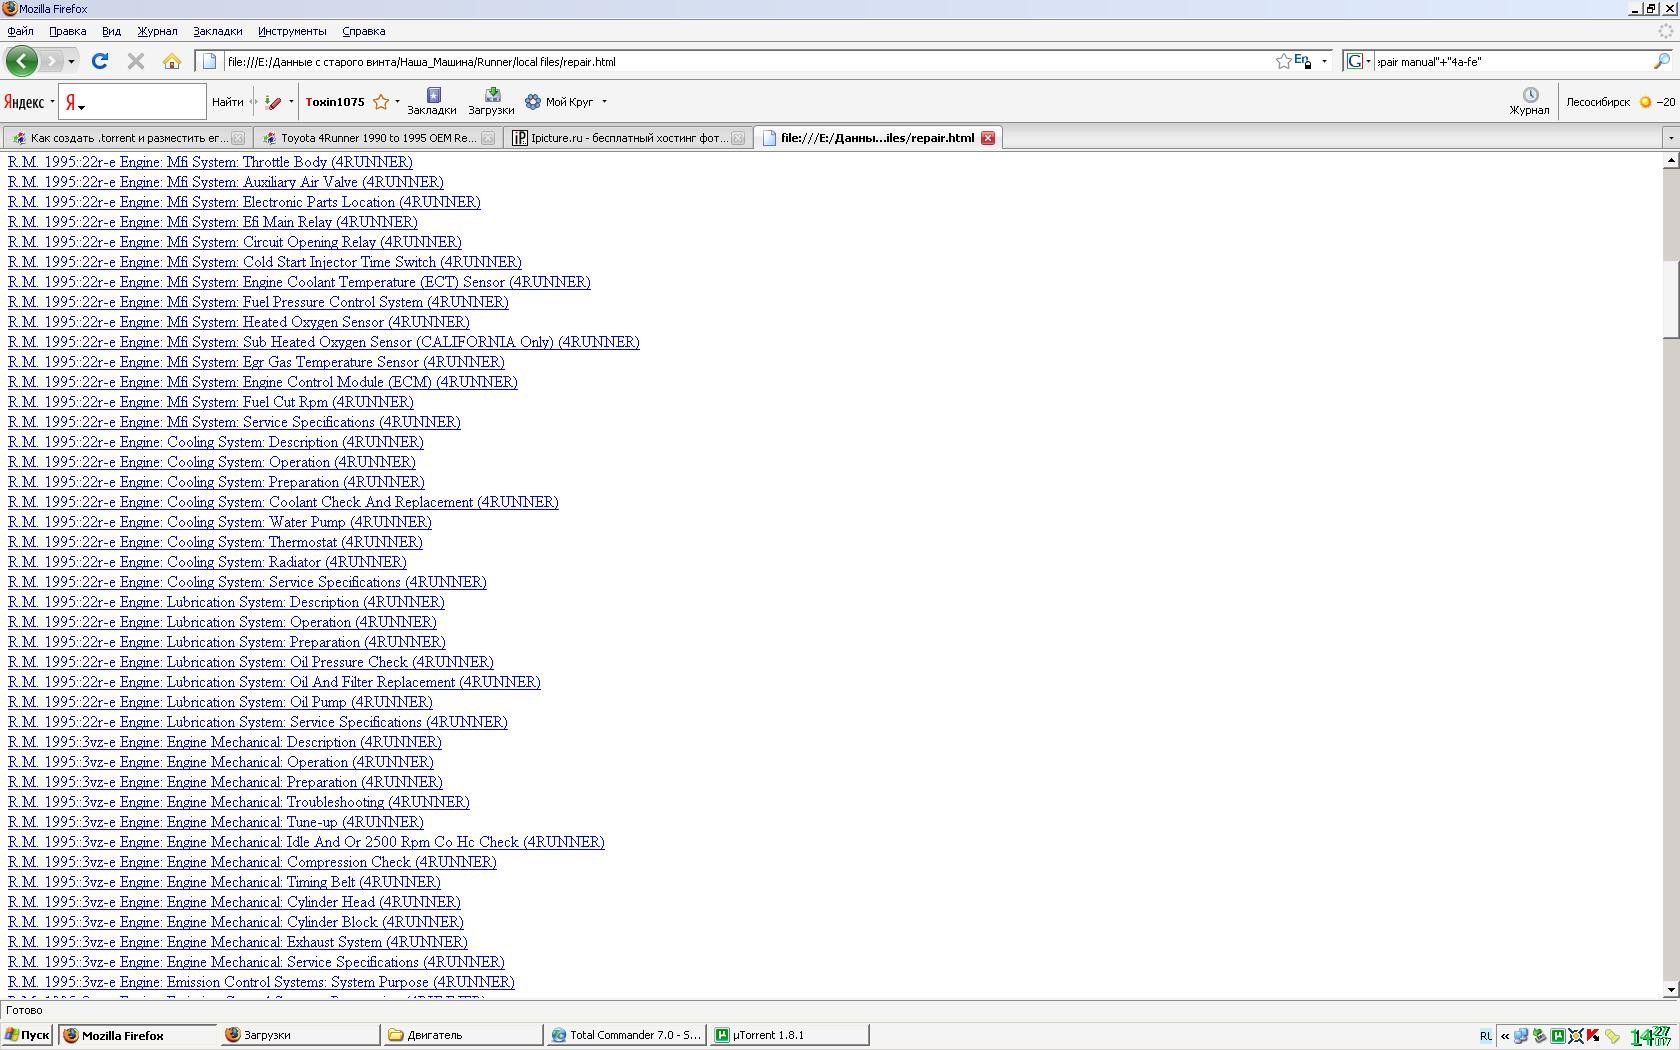
Task: Open the Закладки menu in menu bar
Action: point(218,31)
